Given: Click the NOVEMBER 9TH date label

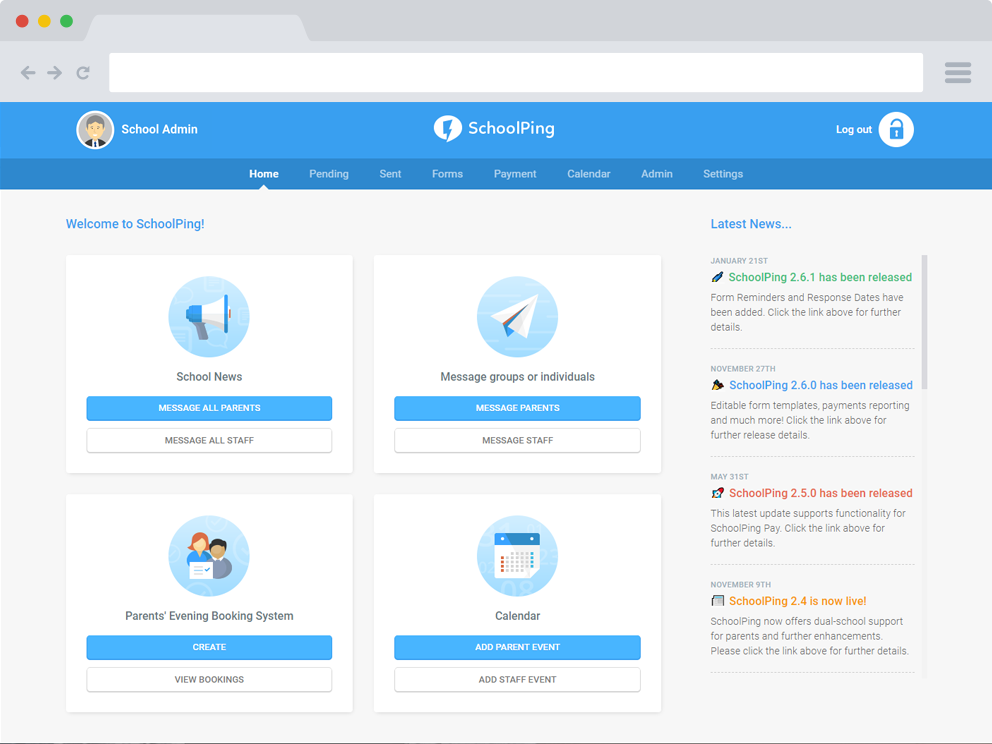Looking at the screenshot, I should pos(741,585).
